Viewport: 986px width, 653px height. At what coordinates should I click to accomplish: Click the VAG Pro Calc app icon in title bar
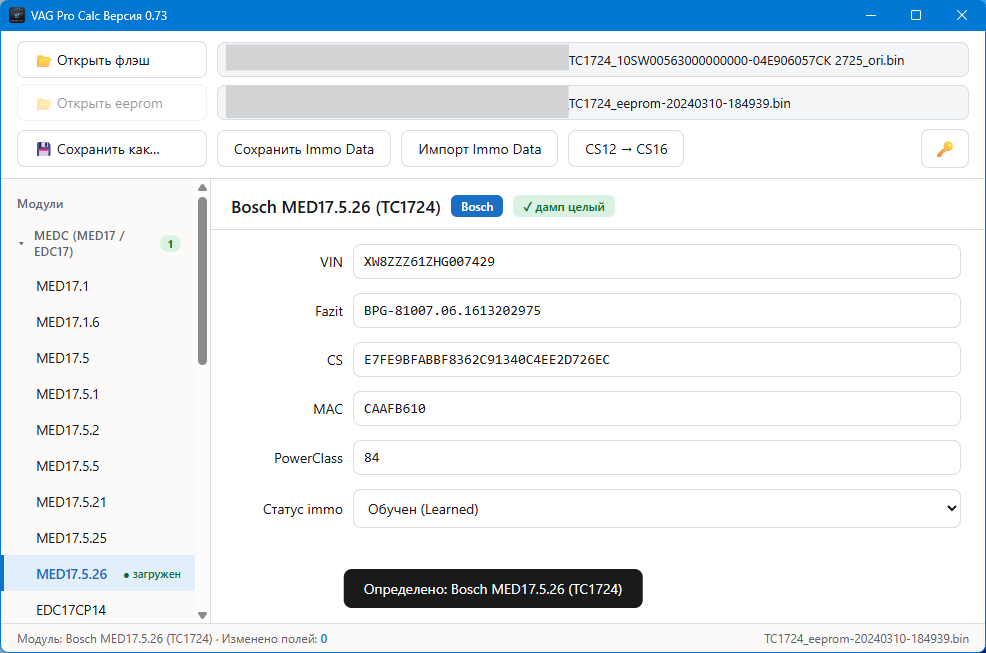[17, 15]
